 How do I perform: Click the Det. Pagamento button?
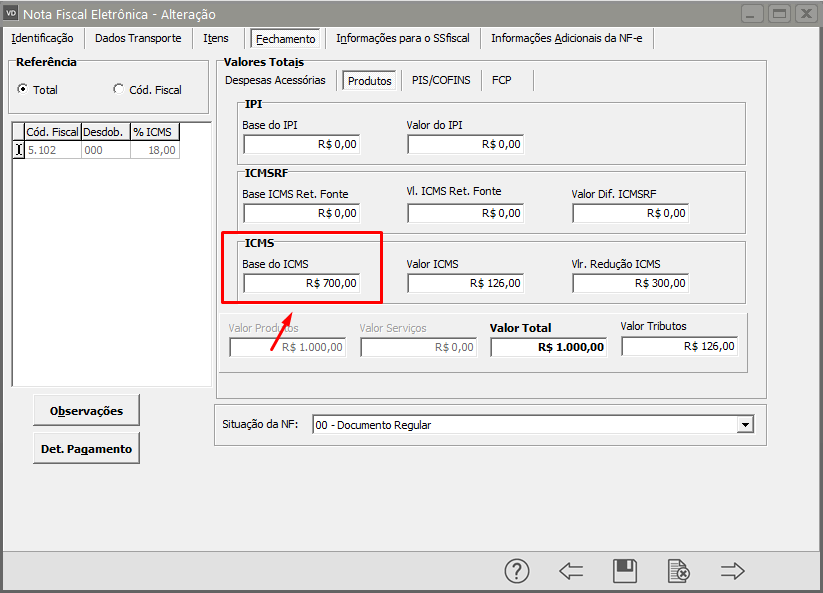pos(86,449)
